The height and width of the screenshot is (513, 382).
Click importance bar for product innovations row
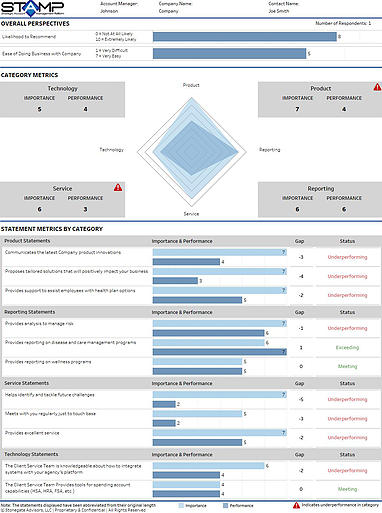220,252
